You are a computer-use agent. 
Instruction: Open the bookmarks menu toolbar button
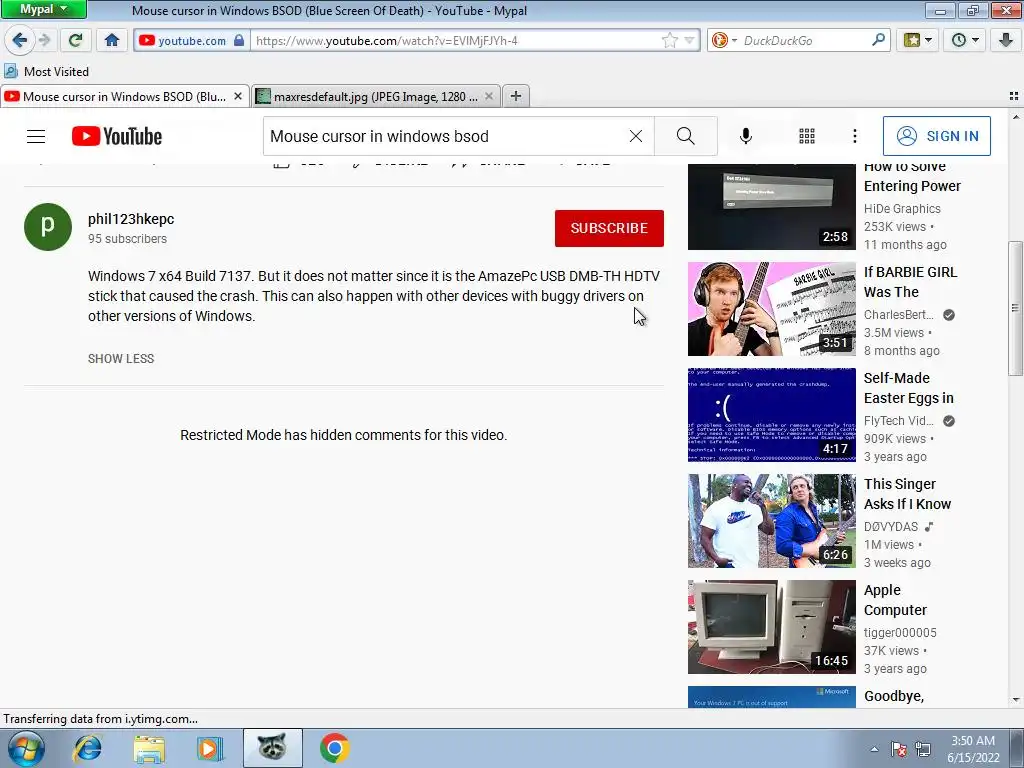click(917, 40)
